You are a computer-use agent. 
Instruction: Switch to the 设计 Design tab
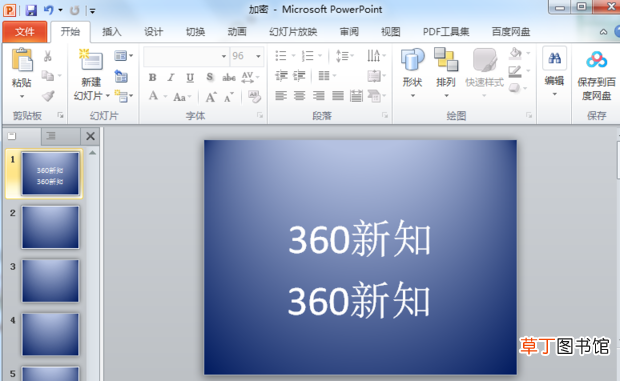153,32
